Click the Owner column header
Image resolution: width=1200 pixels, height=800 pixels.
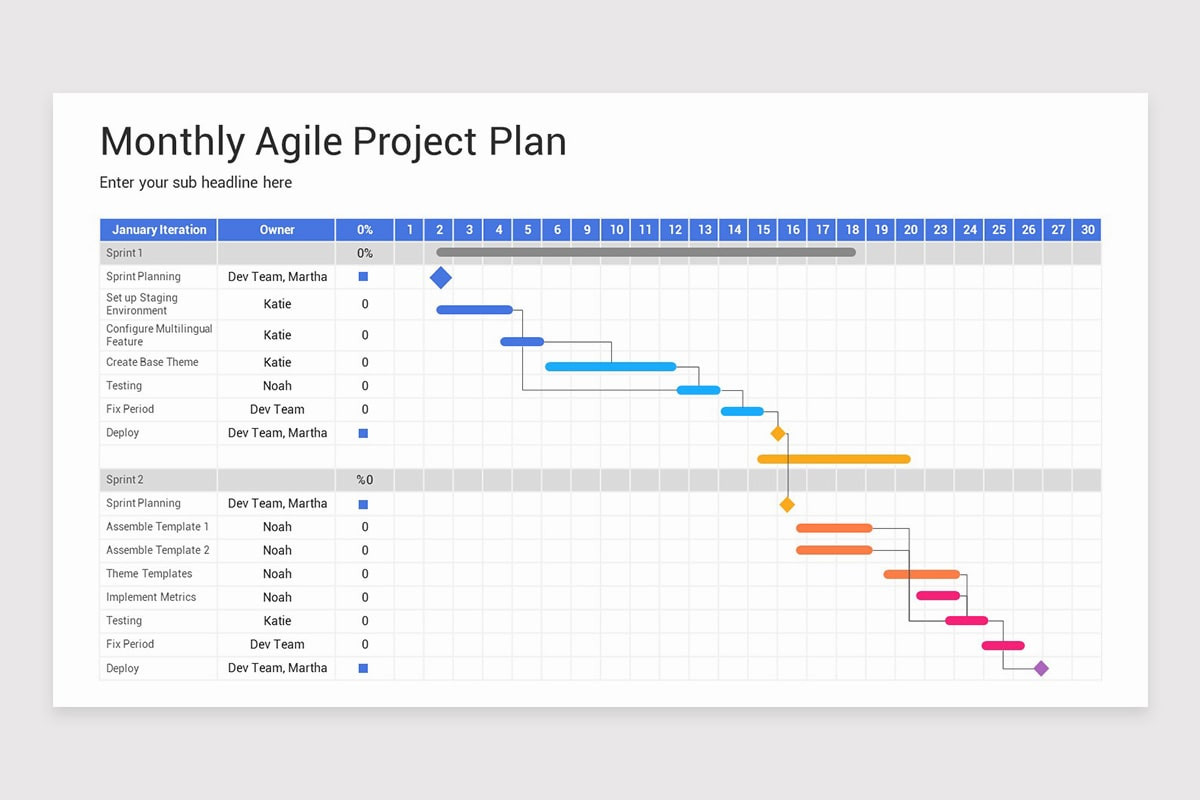[277, 230]
